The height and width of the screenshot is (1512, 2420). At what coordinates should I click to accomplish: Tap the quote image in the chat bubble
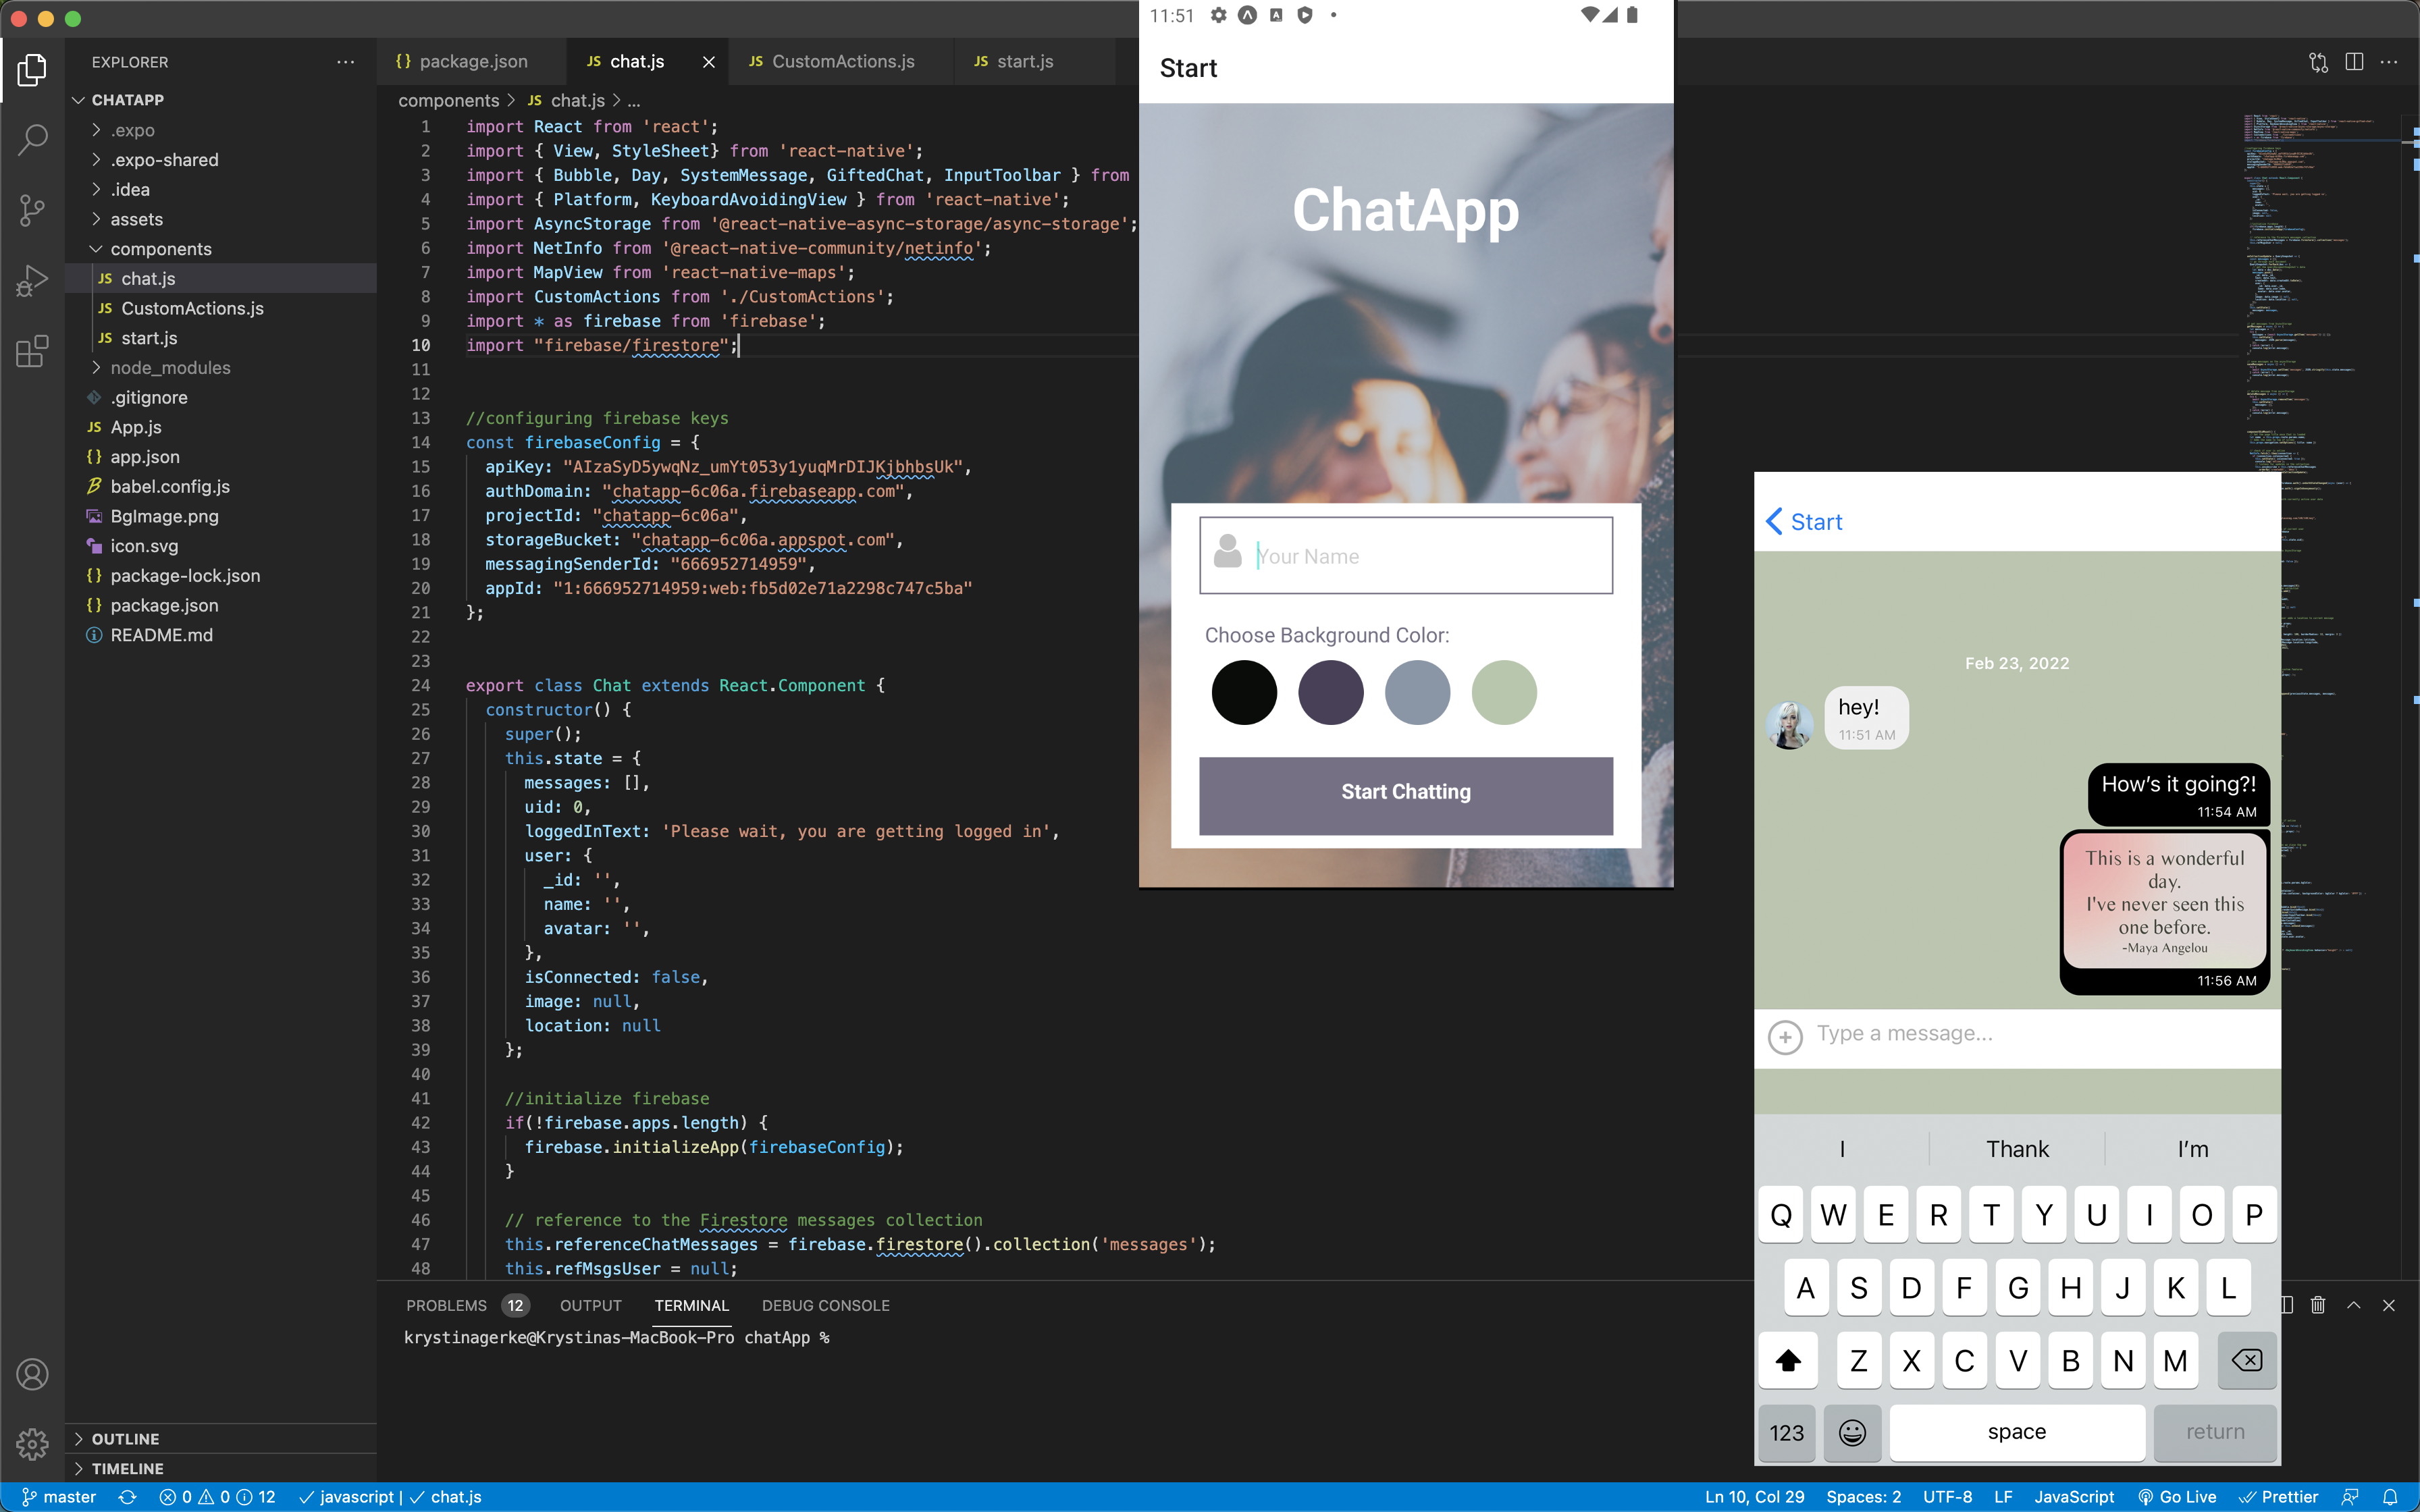2165,901
